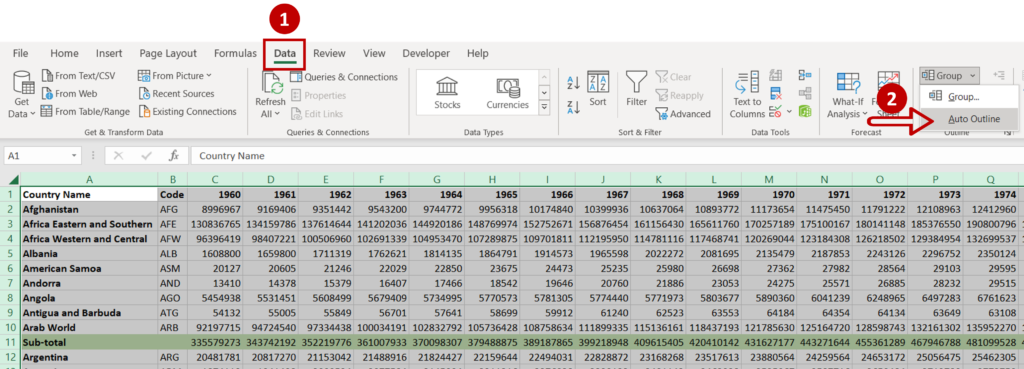The height and width of the screenshot is (369, 1024).
Task: Cancel the formula bar entry
Action: click(118, 156)
